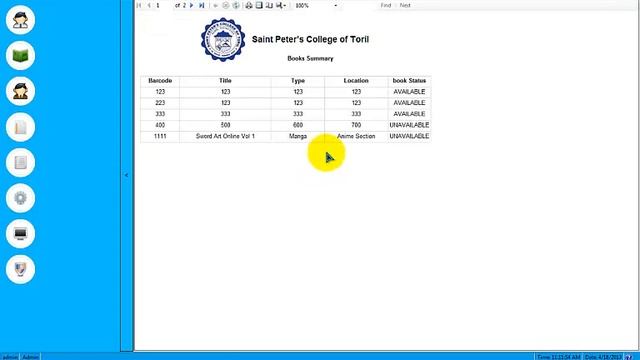The height and width of the screenshot is (360, 640).
Task: Go to previous report page
Action: pyautogui.click(x=149, y=5)
